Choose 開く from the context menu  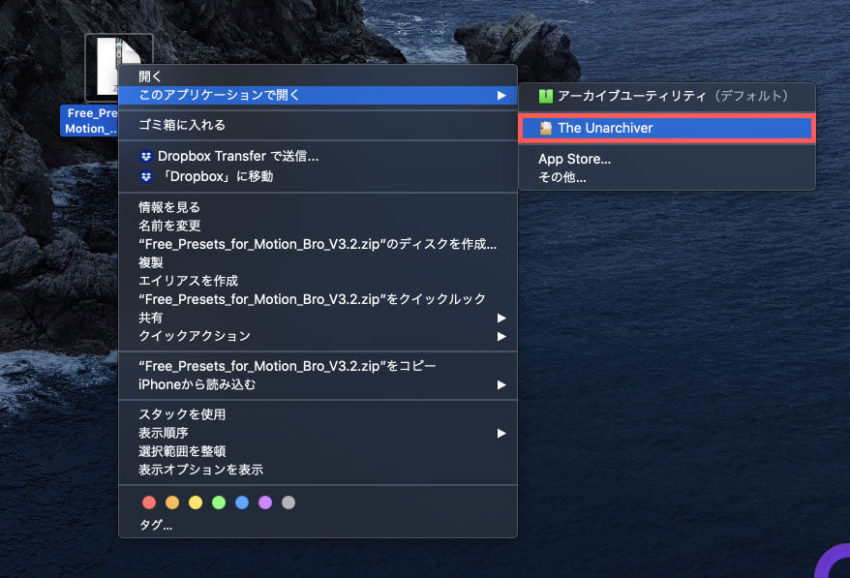pos(318,76)
